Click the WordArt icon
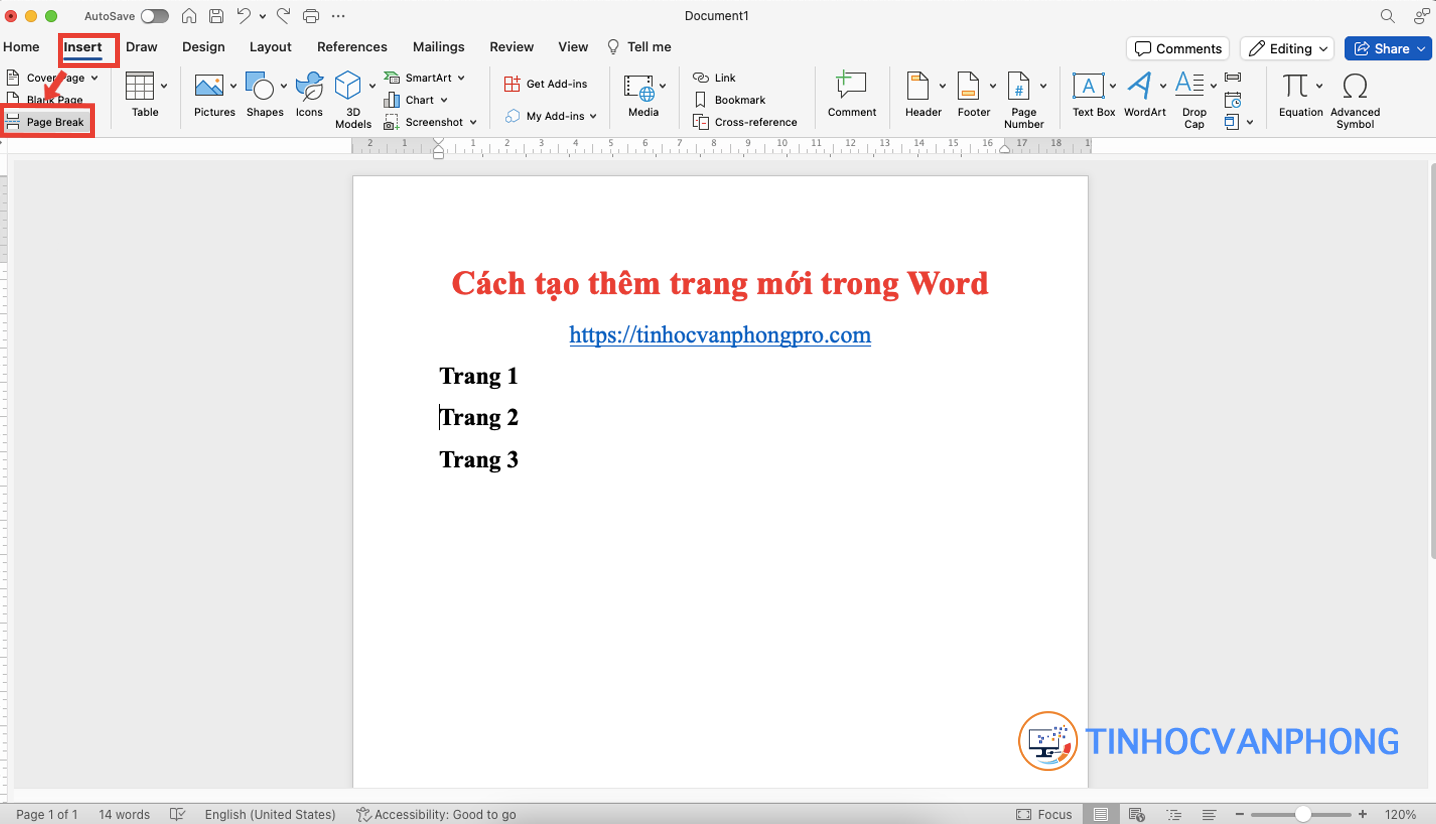This screenshot has height=824, width=1436. coord(1140,86)
